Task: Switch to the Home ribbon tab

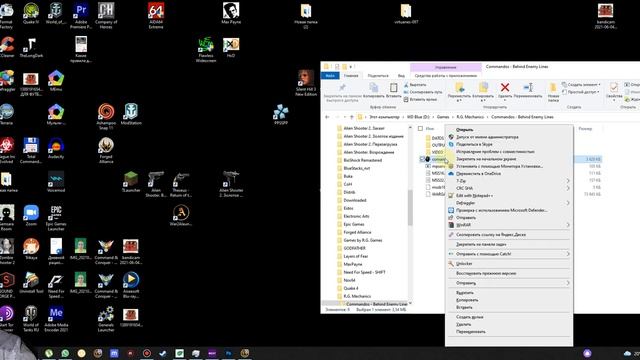Action: [351, 76]
